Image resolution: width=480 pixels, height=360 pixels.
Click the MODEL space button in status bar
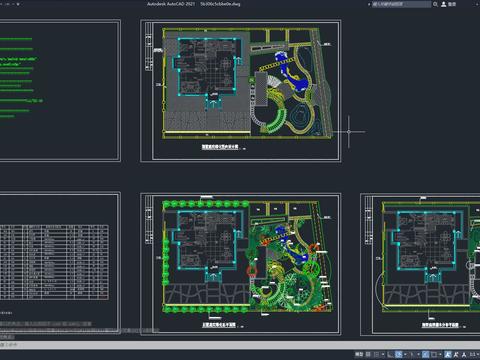(359, 354)
